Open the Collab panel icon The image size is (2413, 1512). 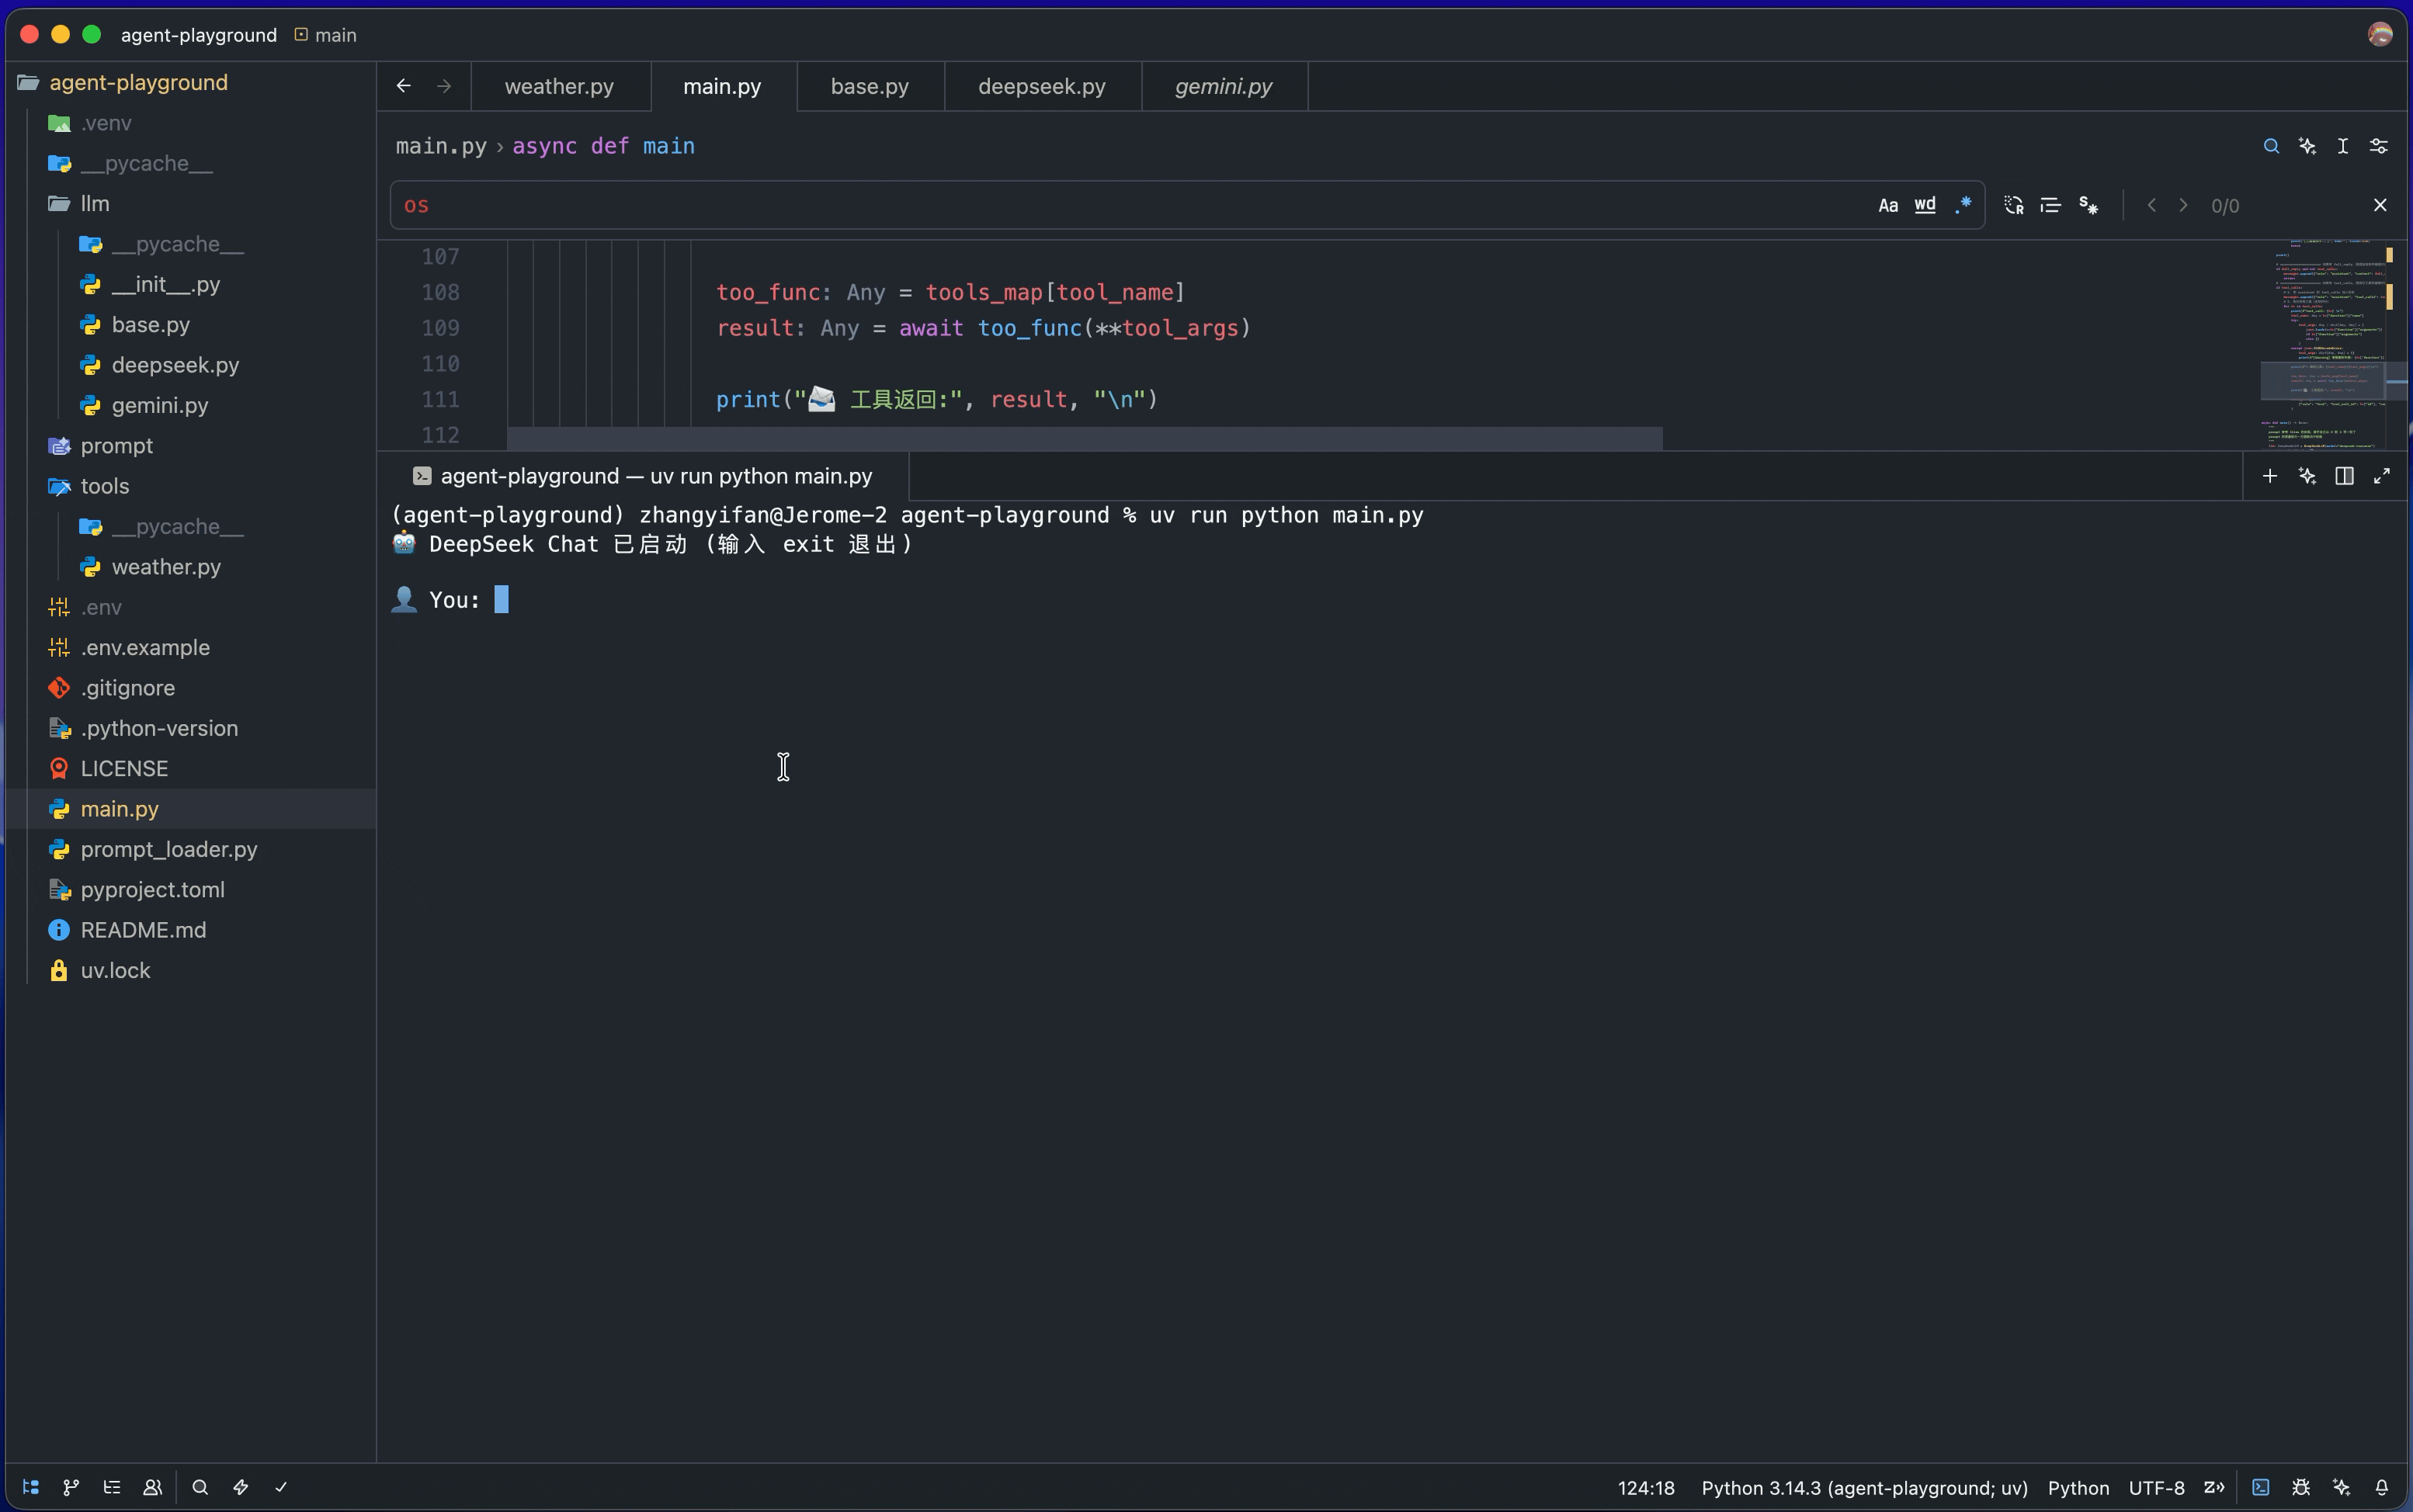(152, 1487)
